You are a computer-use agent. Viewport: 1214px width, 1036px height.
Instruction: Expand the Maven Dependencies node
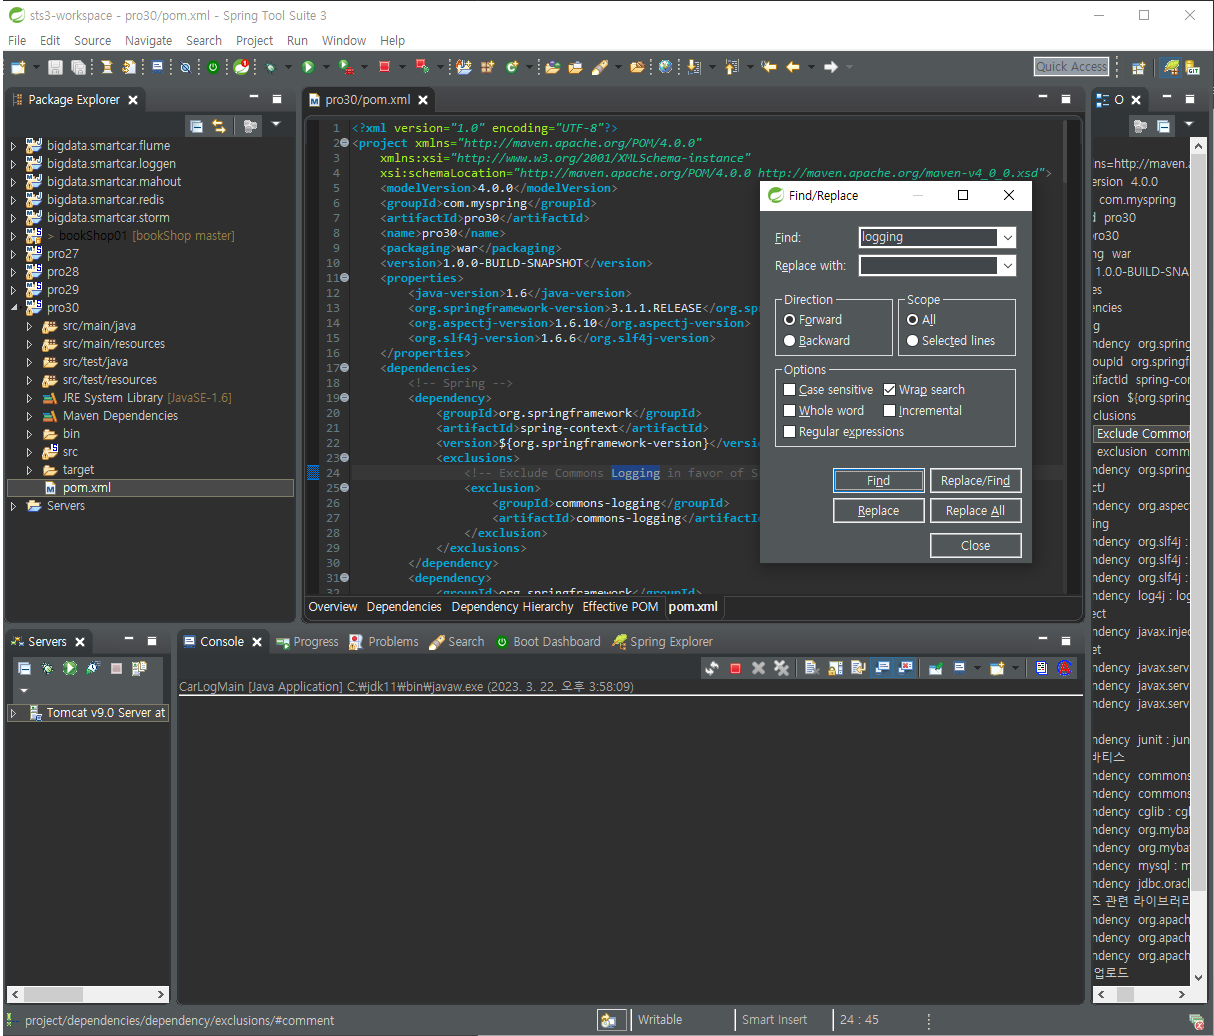click(30, 416)
